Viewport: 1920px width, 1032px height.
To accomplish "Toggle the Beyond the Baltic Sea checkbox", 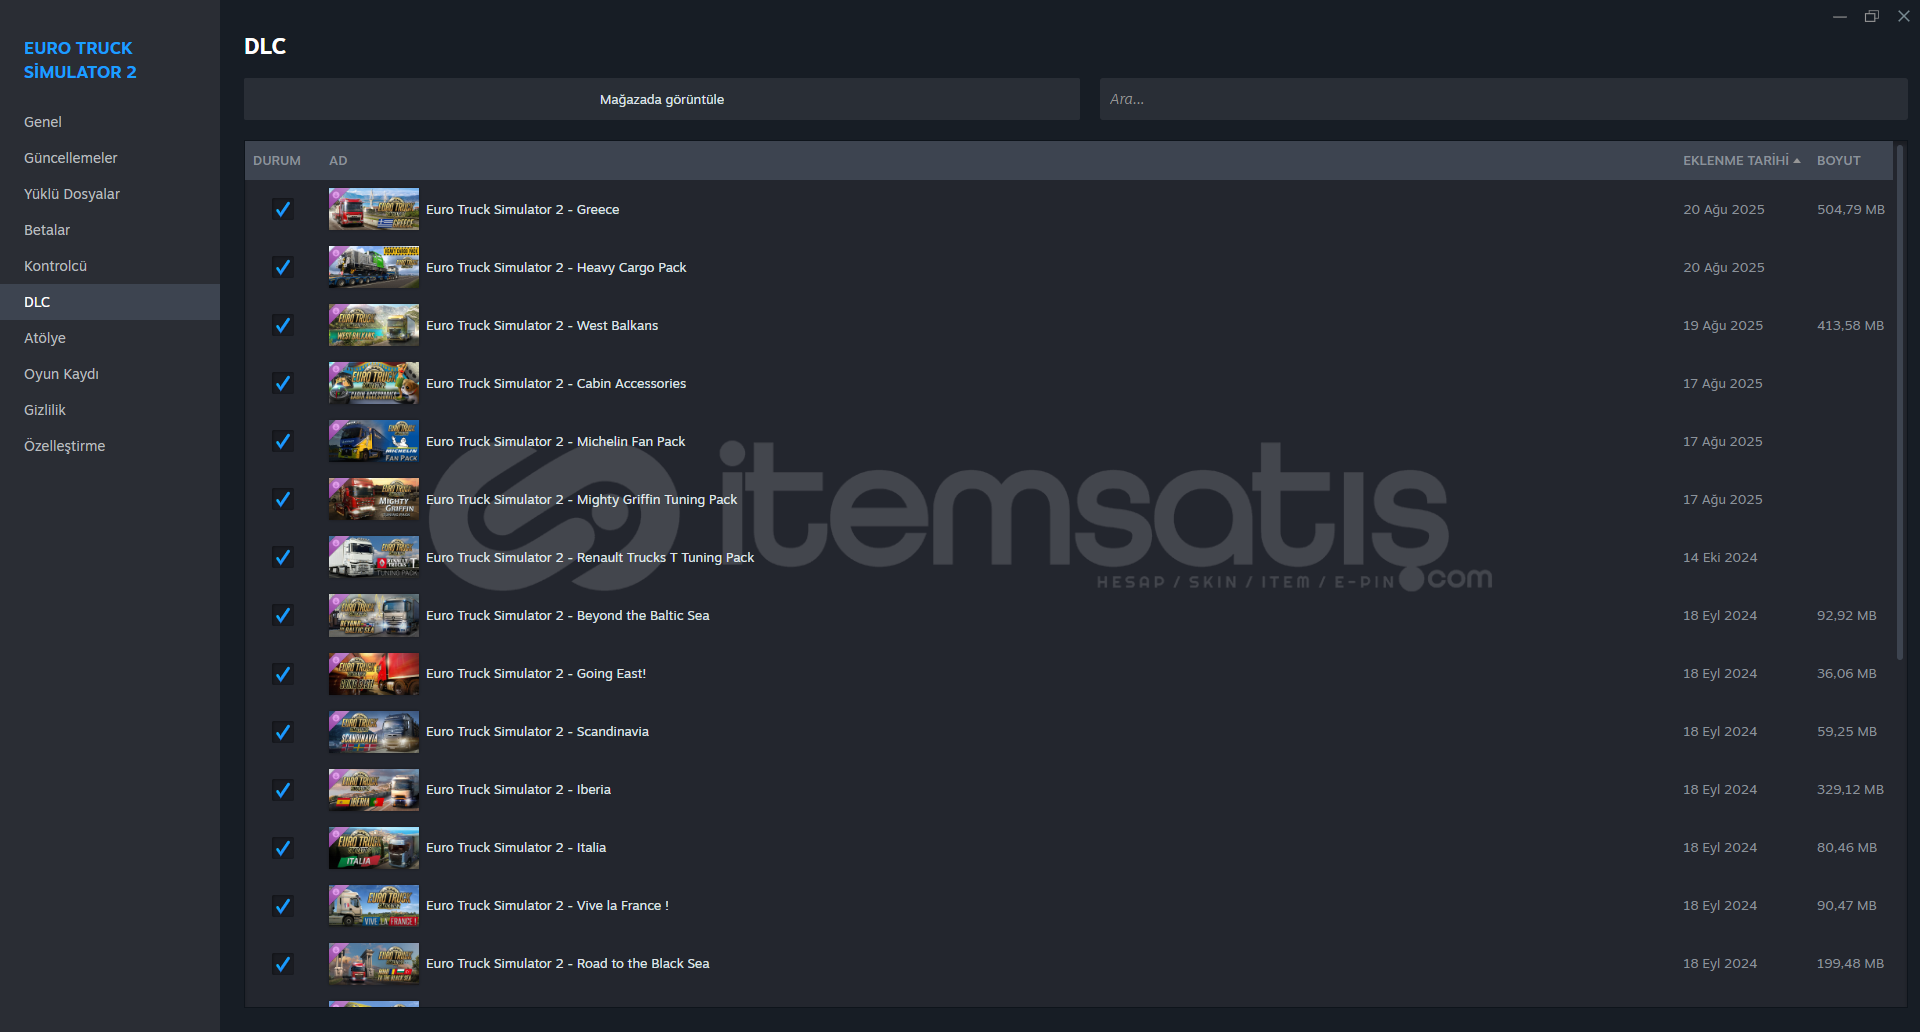I will [x=283, y=615].
